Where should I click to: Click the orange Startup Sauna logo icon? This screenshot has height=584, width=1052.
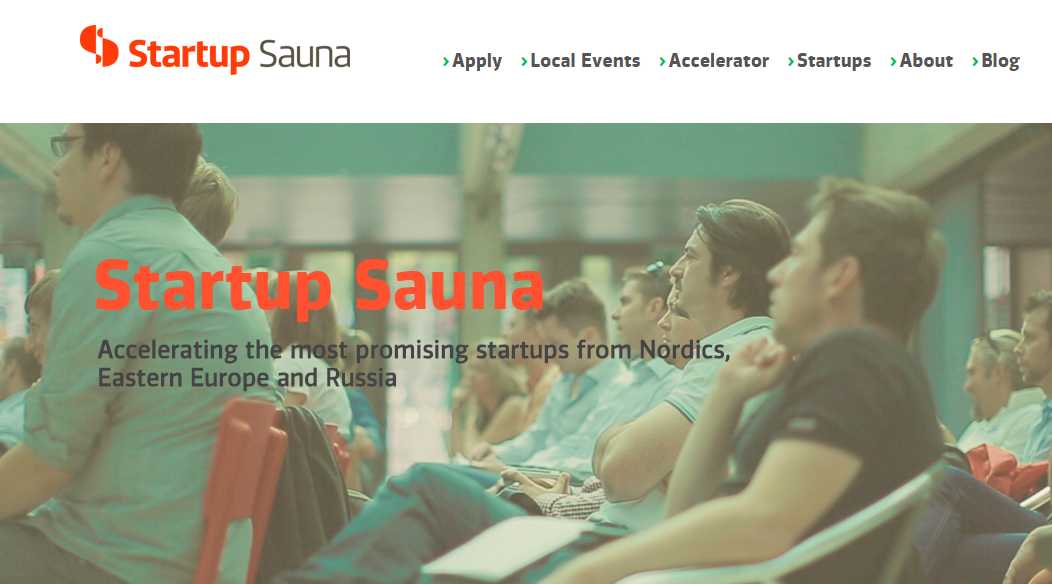[x=99, y=46]
